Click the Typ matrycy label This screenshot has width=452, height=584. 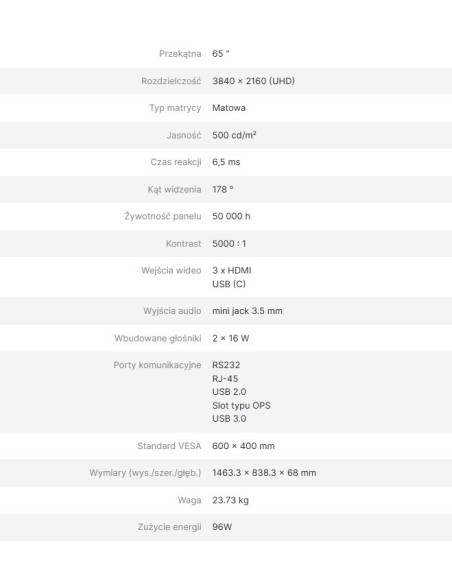click(x=175, y=108)
